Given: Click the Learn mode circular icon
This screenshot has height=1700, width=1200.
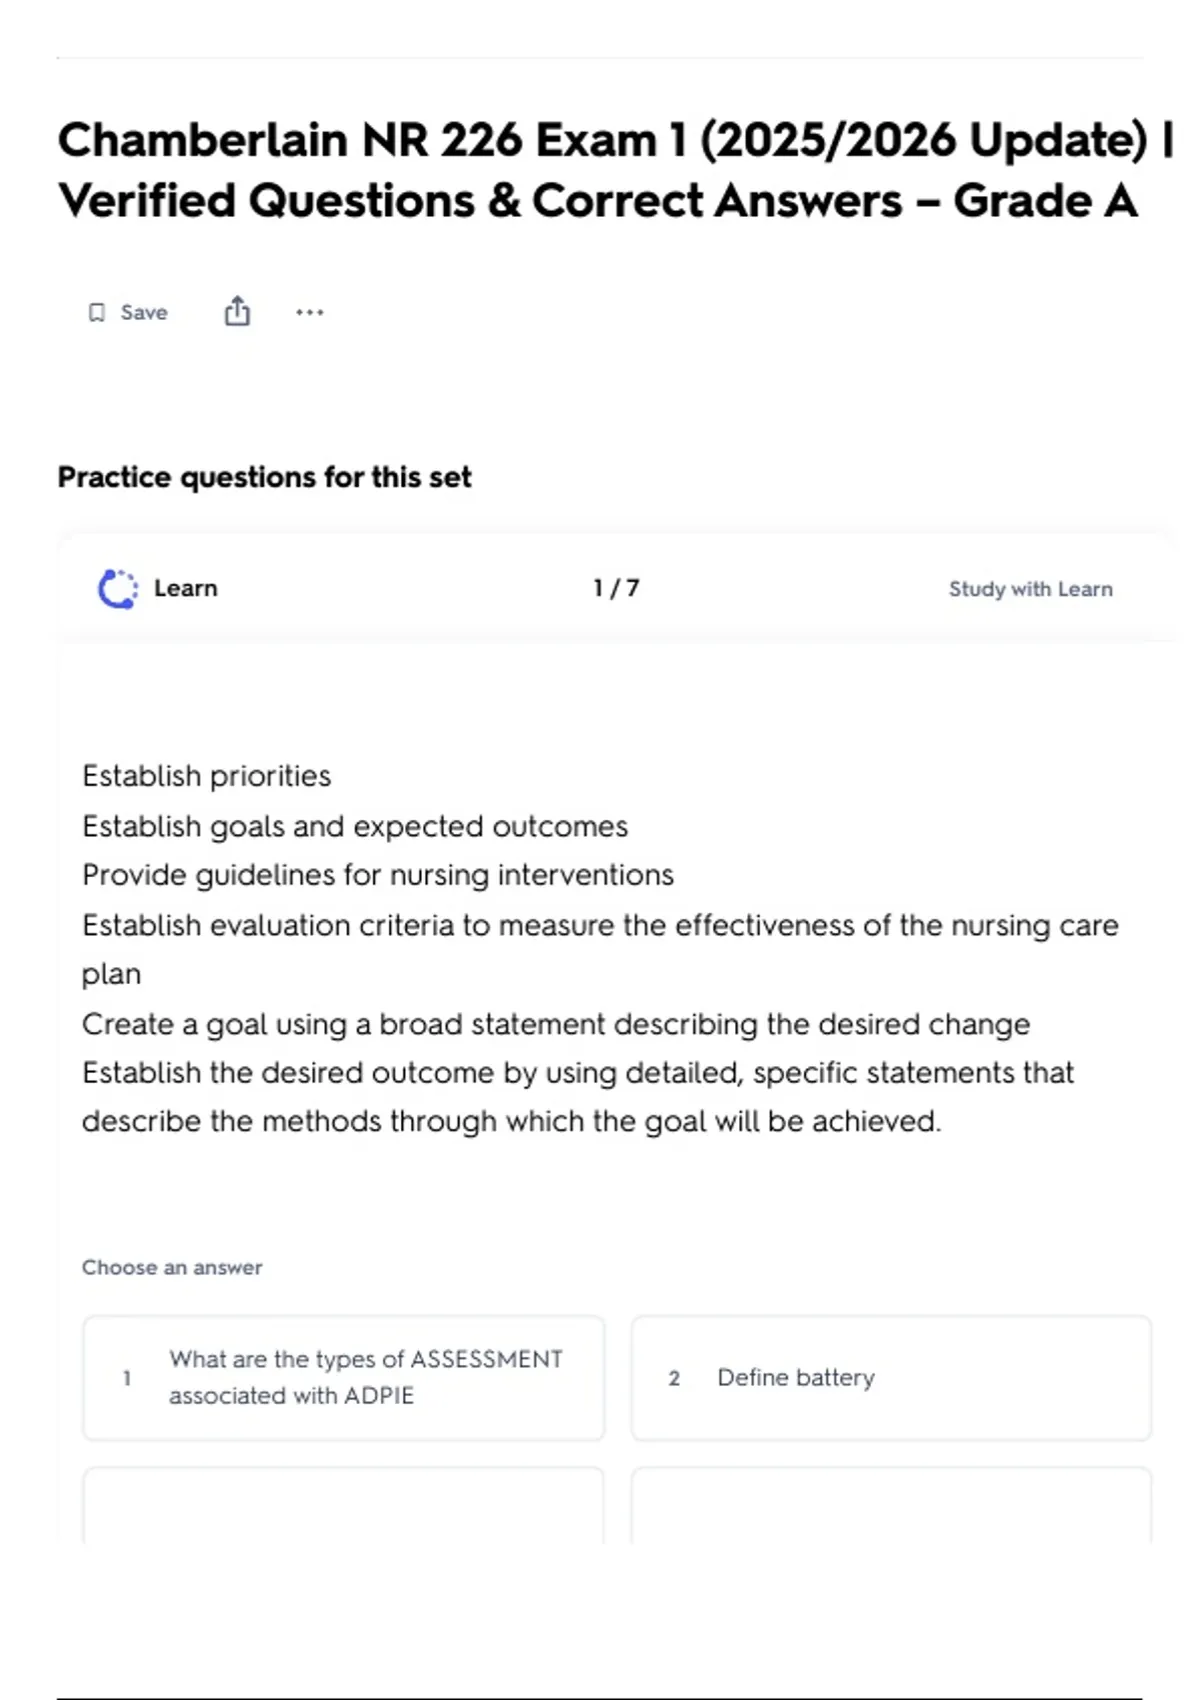Looking at the screenshot, I should point(118,589).
